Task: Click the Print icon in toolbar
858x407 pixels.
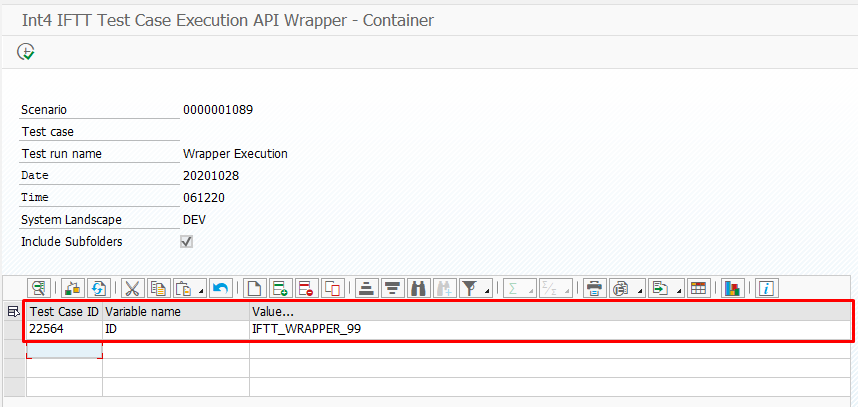Action: point(595,288)
